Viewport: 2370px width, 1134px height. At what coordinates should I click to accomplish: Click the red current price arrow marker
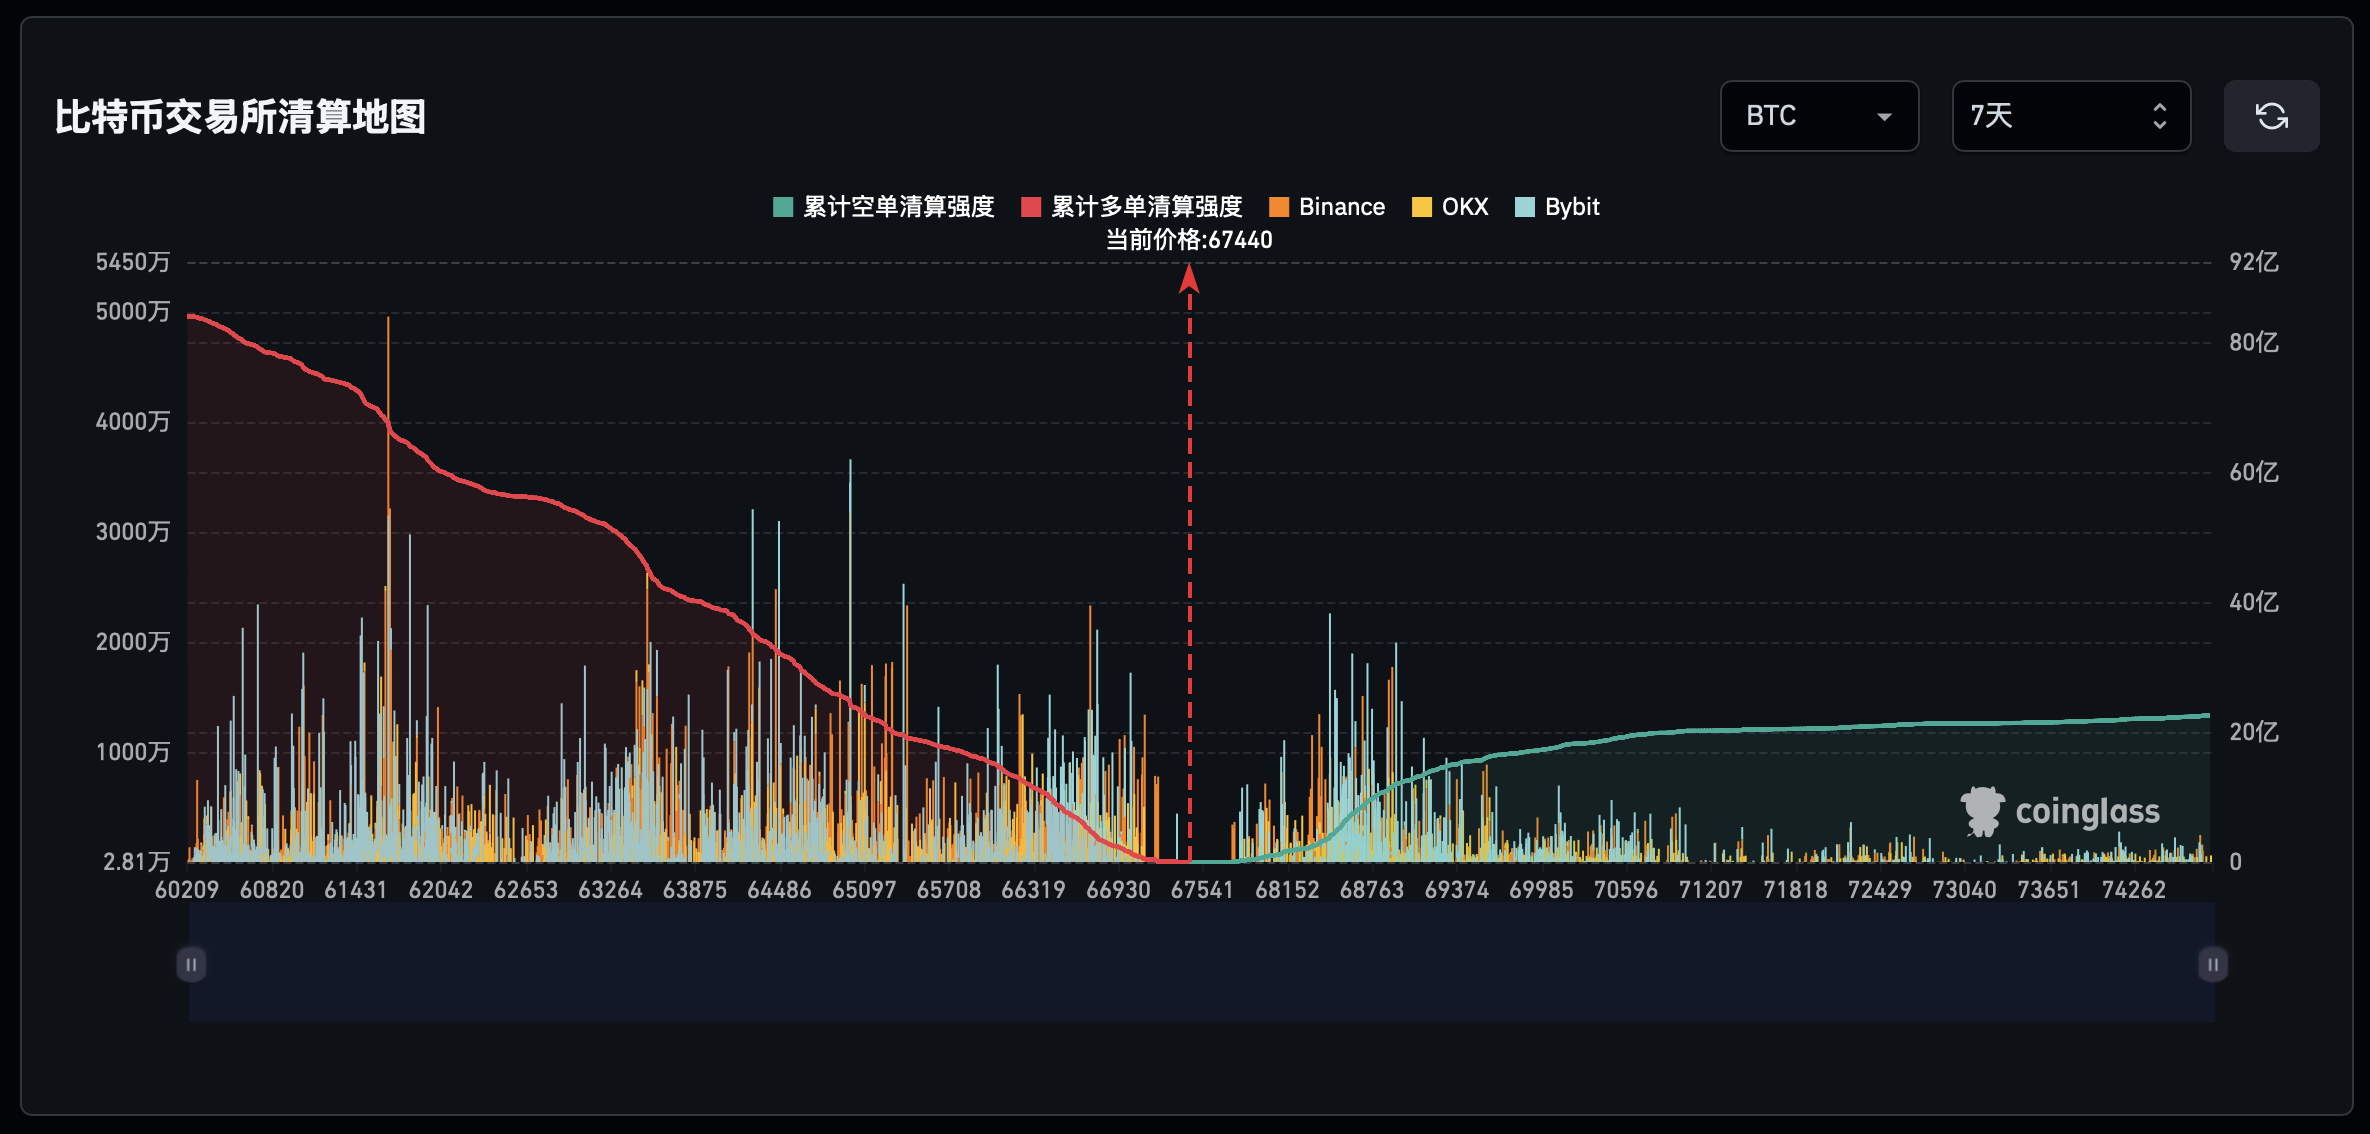point(1189,279)
